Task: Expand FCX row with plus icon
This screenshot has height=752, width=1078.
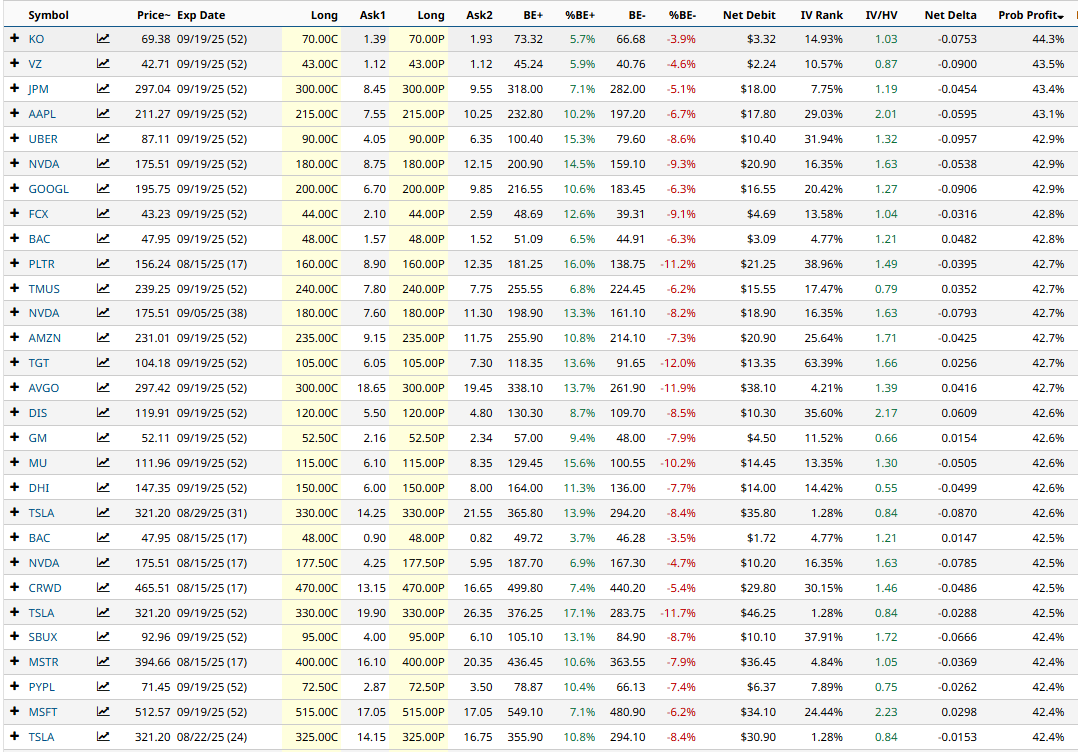Action: [x=14, y=213]
